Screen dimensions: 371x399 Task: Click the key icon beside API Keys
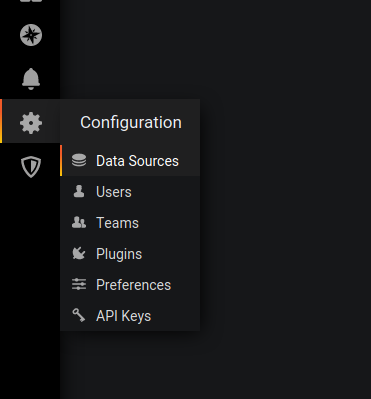[79, 315]
